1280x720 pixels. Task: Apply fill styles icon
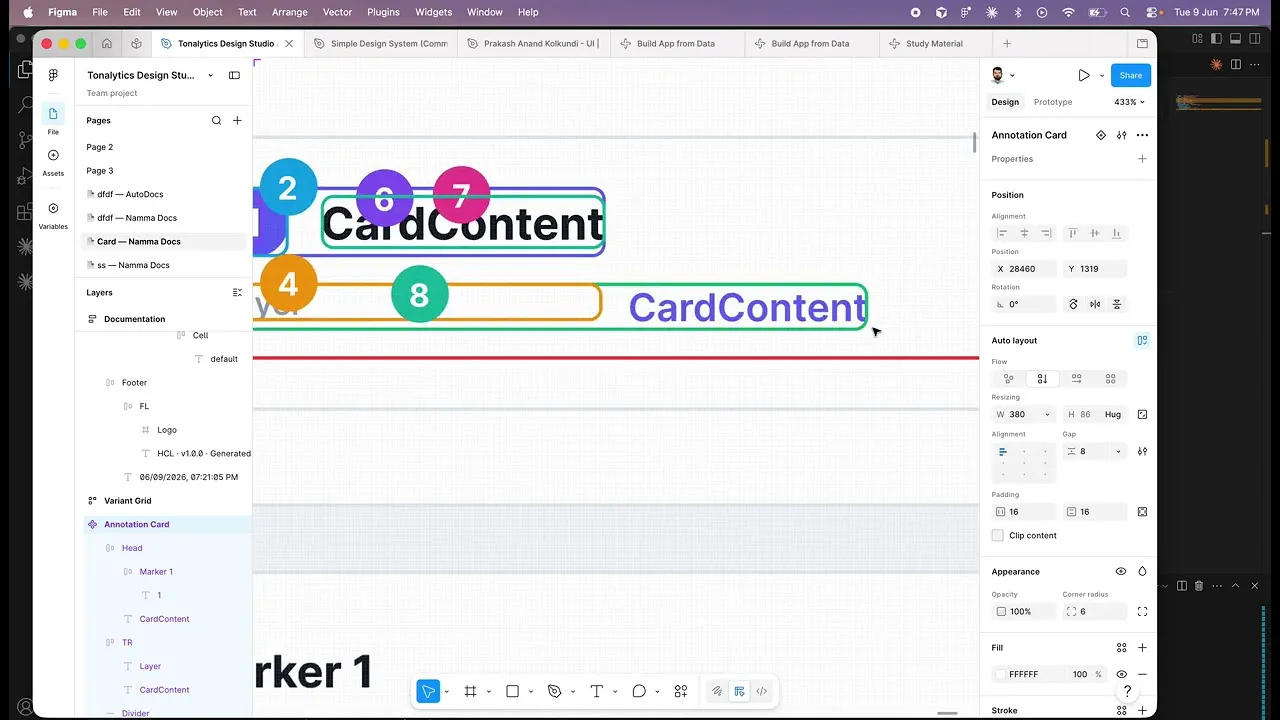pyautogui.click(x=1122, y=648)
